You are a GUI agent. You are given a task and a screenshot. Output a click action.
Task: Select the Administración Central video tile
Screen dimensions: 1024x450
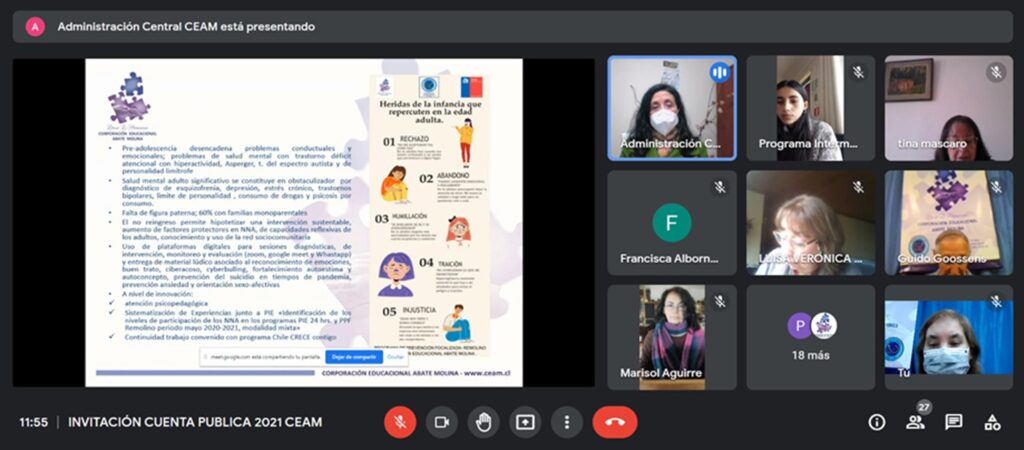pos(672,107)
